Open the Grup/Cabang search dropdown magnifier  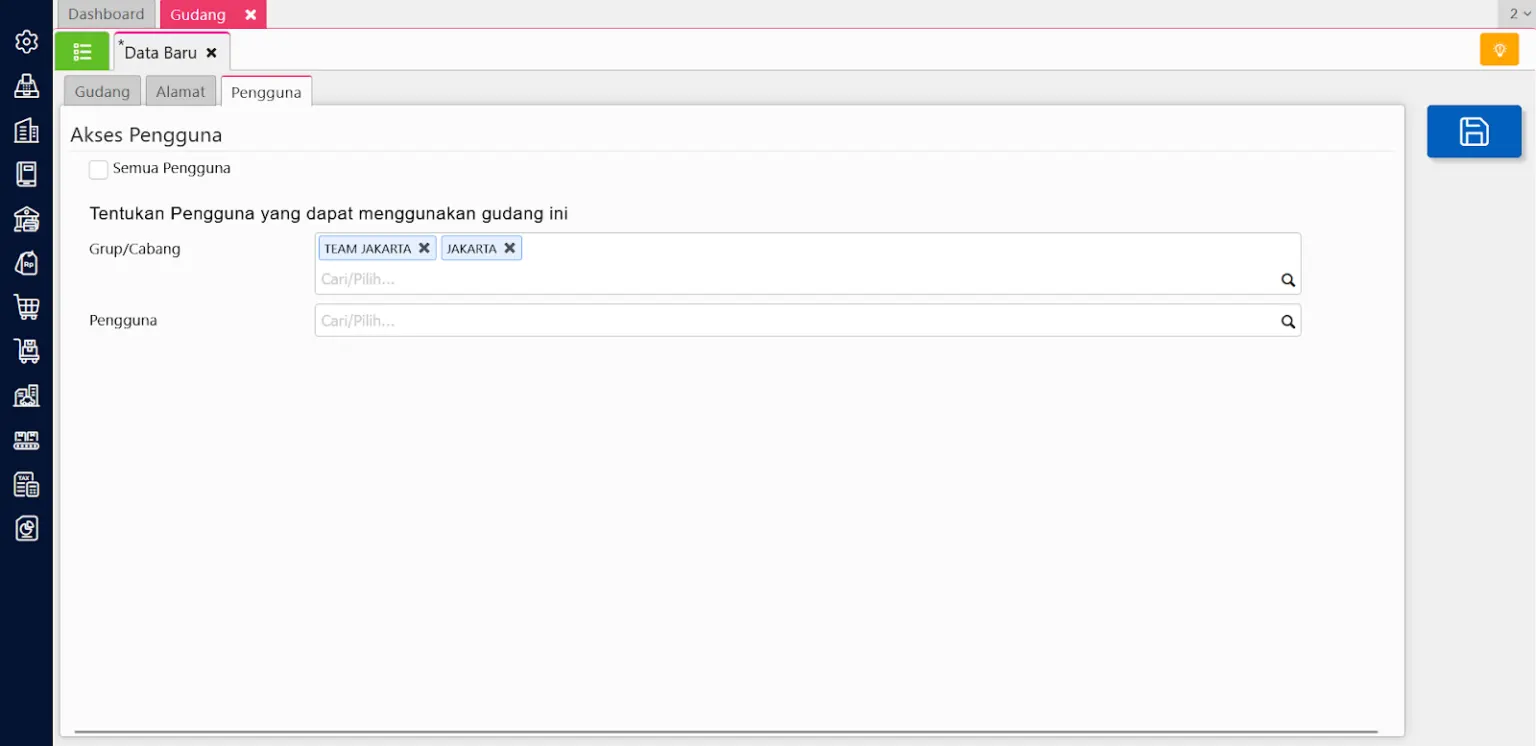point(1288,280)
